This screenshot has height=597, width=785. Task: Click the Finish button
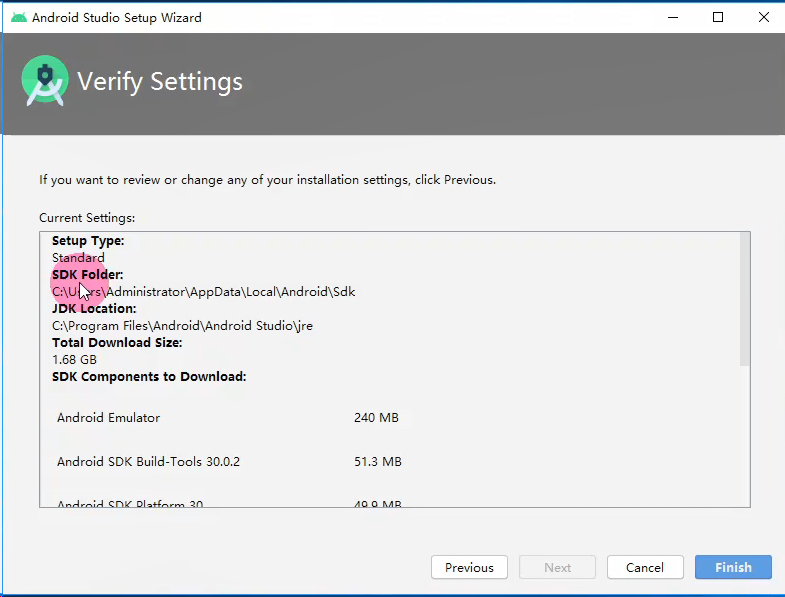point(733,567)
